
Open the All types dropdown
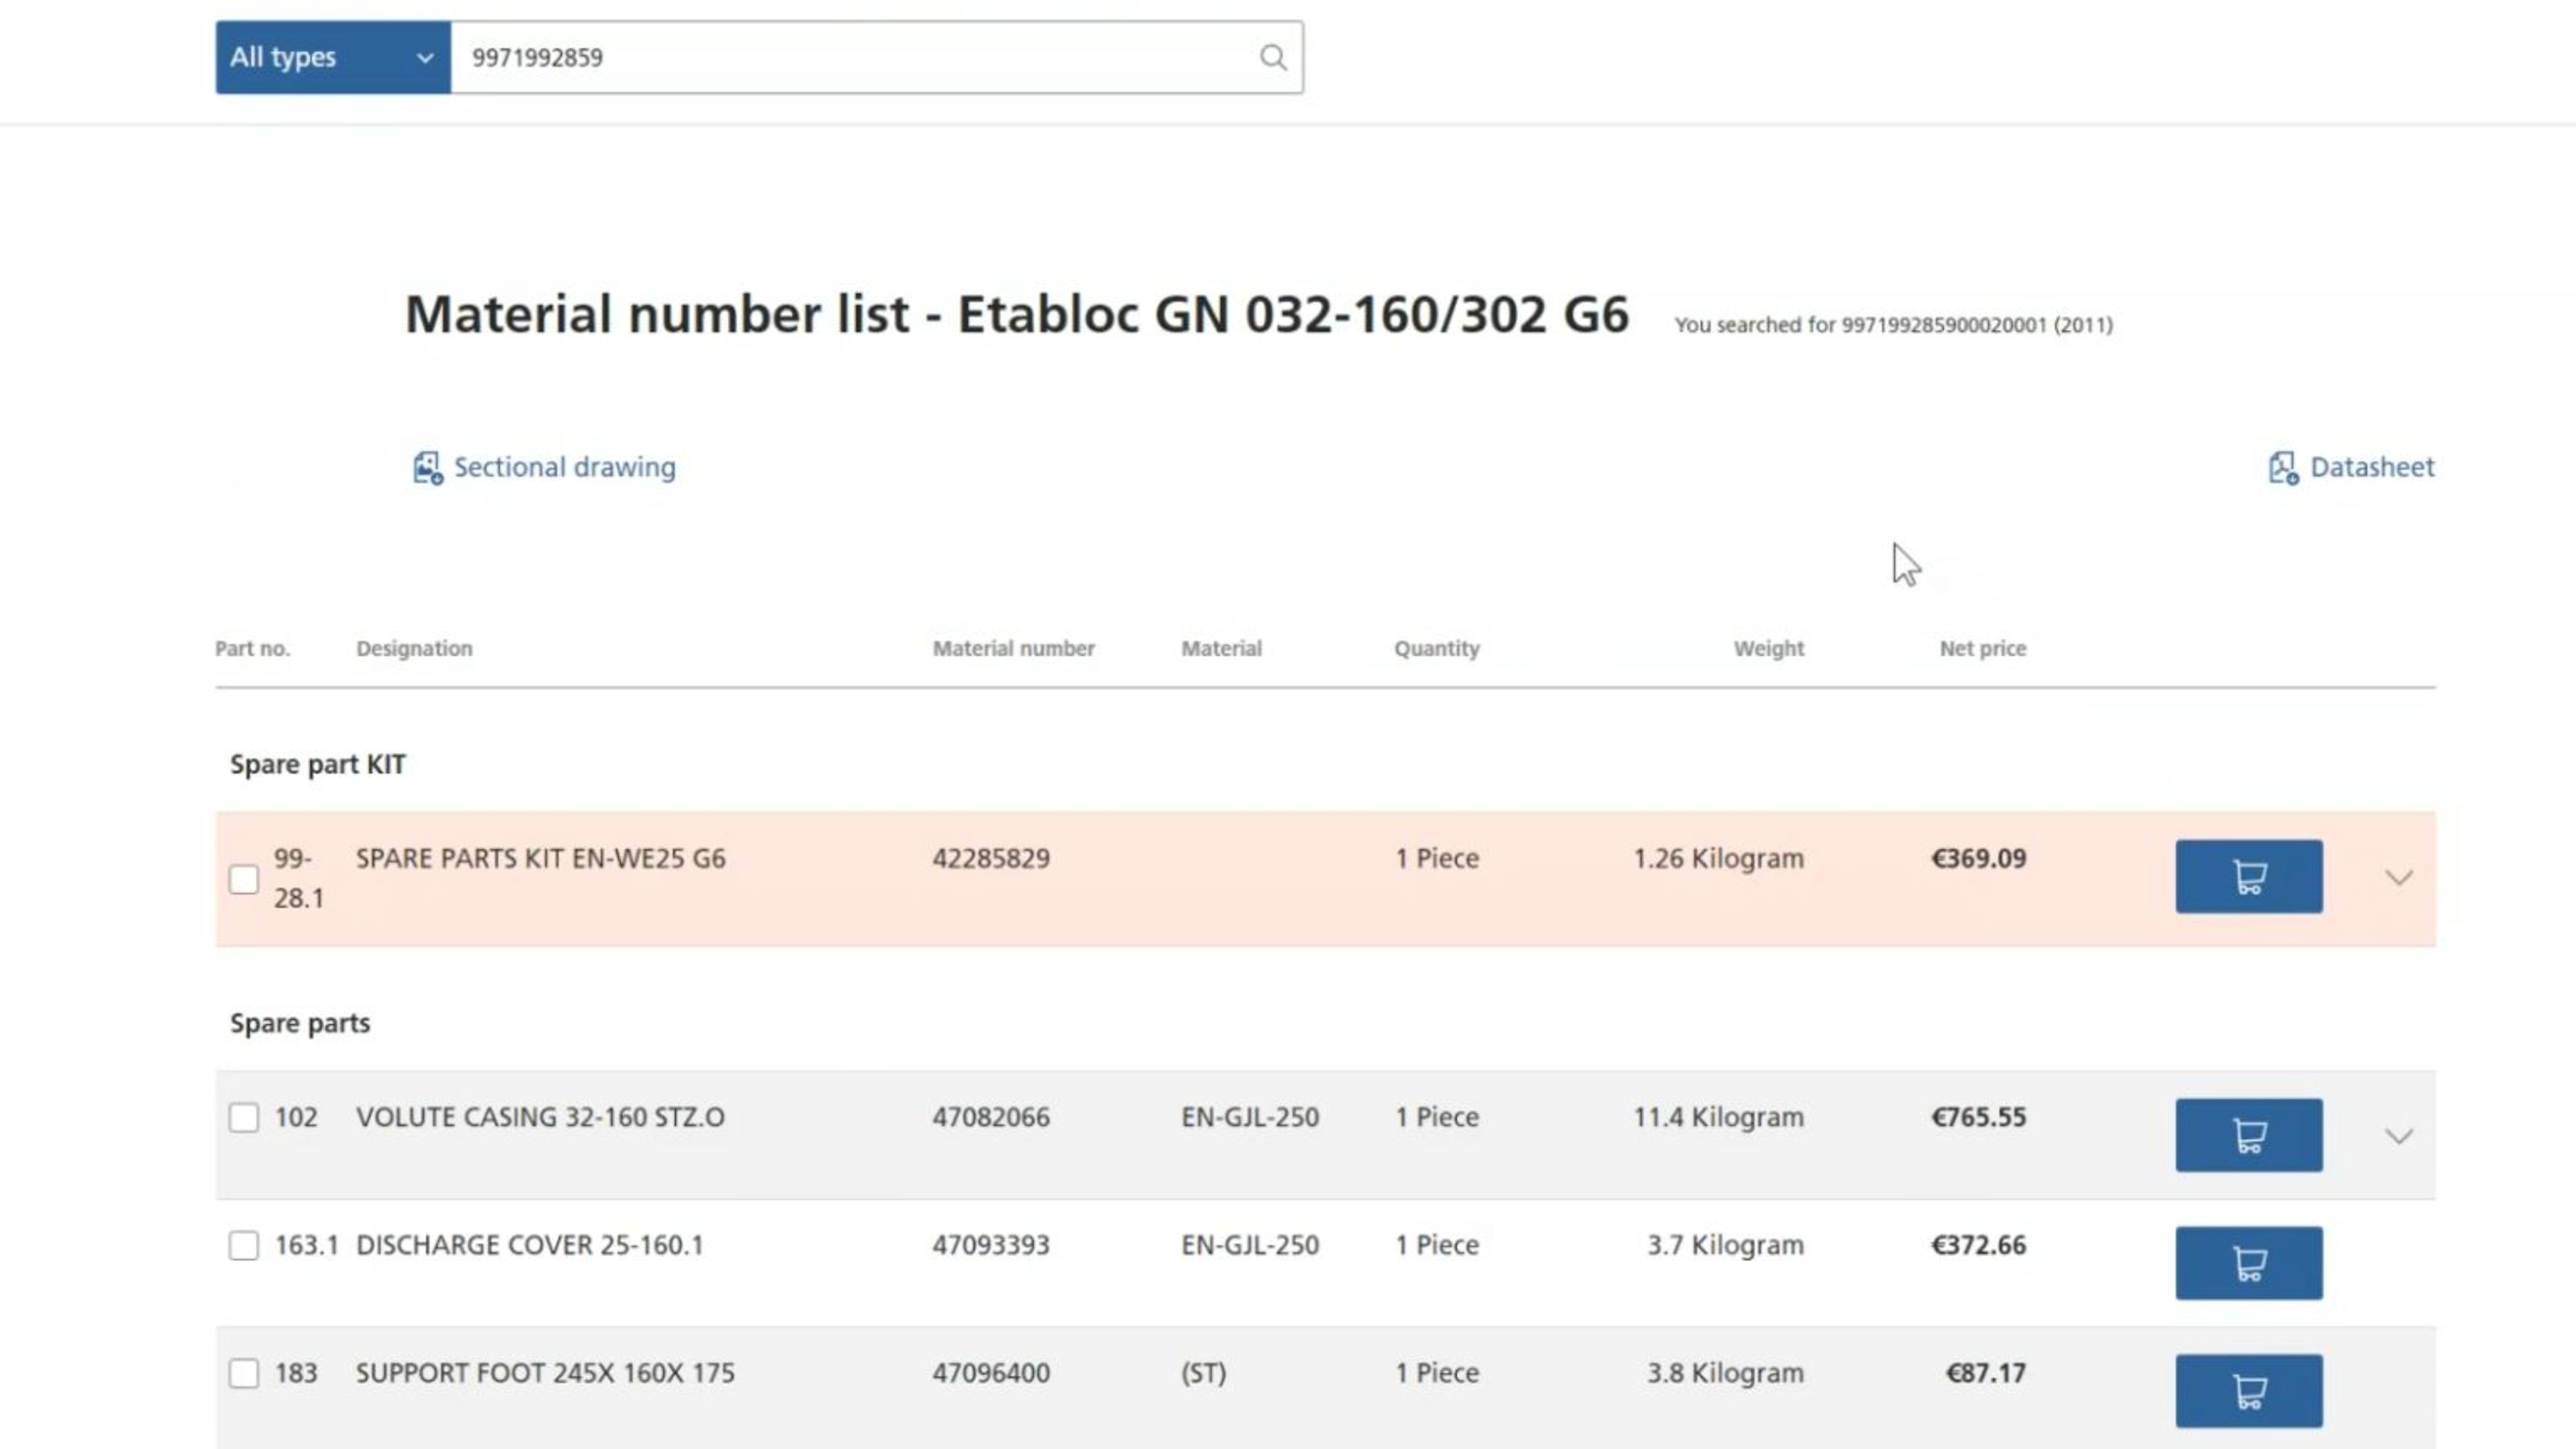tap(333, 57)
